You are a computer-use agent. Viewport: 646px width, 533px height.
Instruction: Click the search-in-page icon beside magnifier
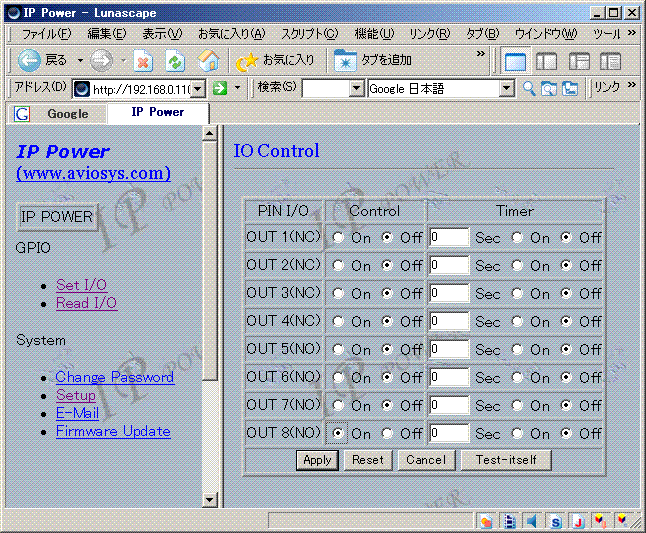[549, 88]
